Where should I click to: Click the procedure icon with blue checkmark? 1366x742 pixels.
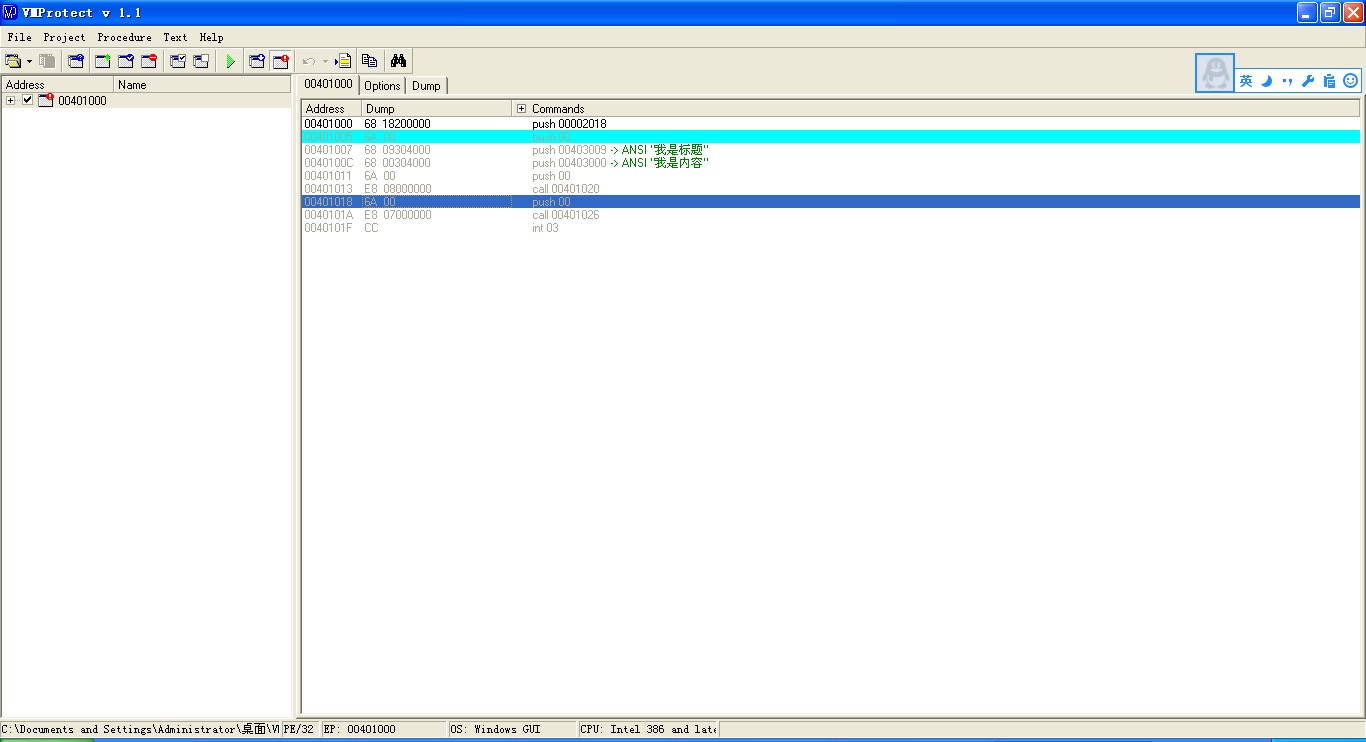(125, 61)
